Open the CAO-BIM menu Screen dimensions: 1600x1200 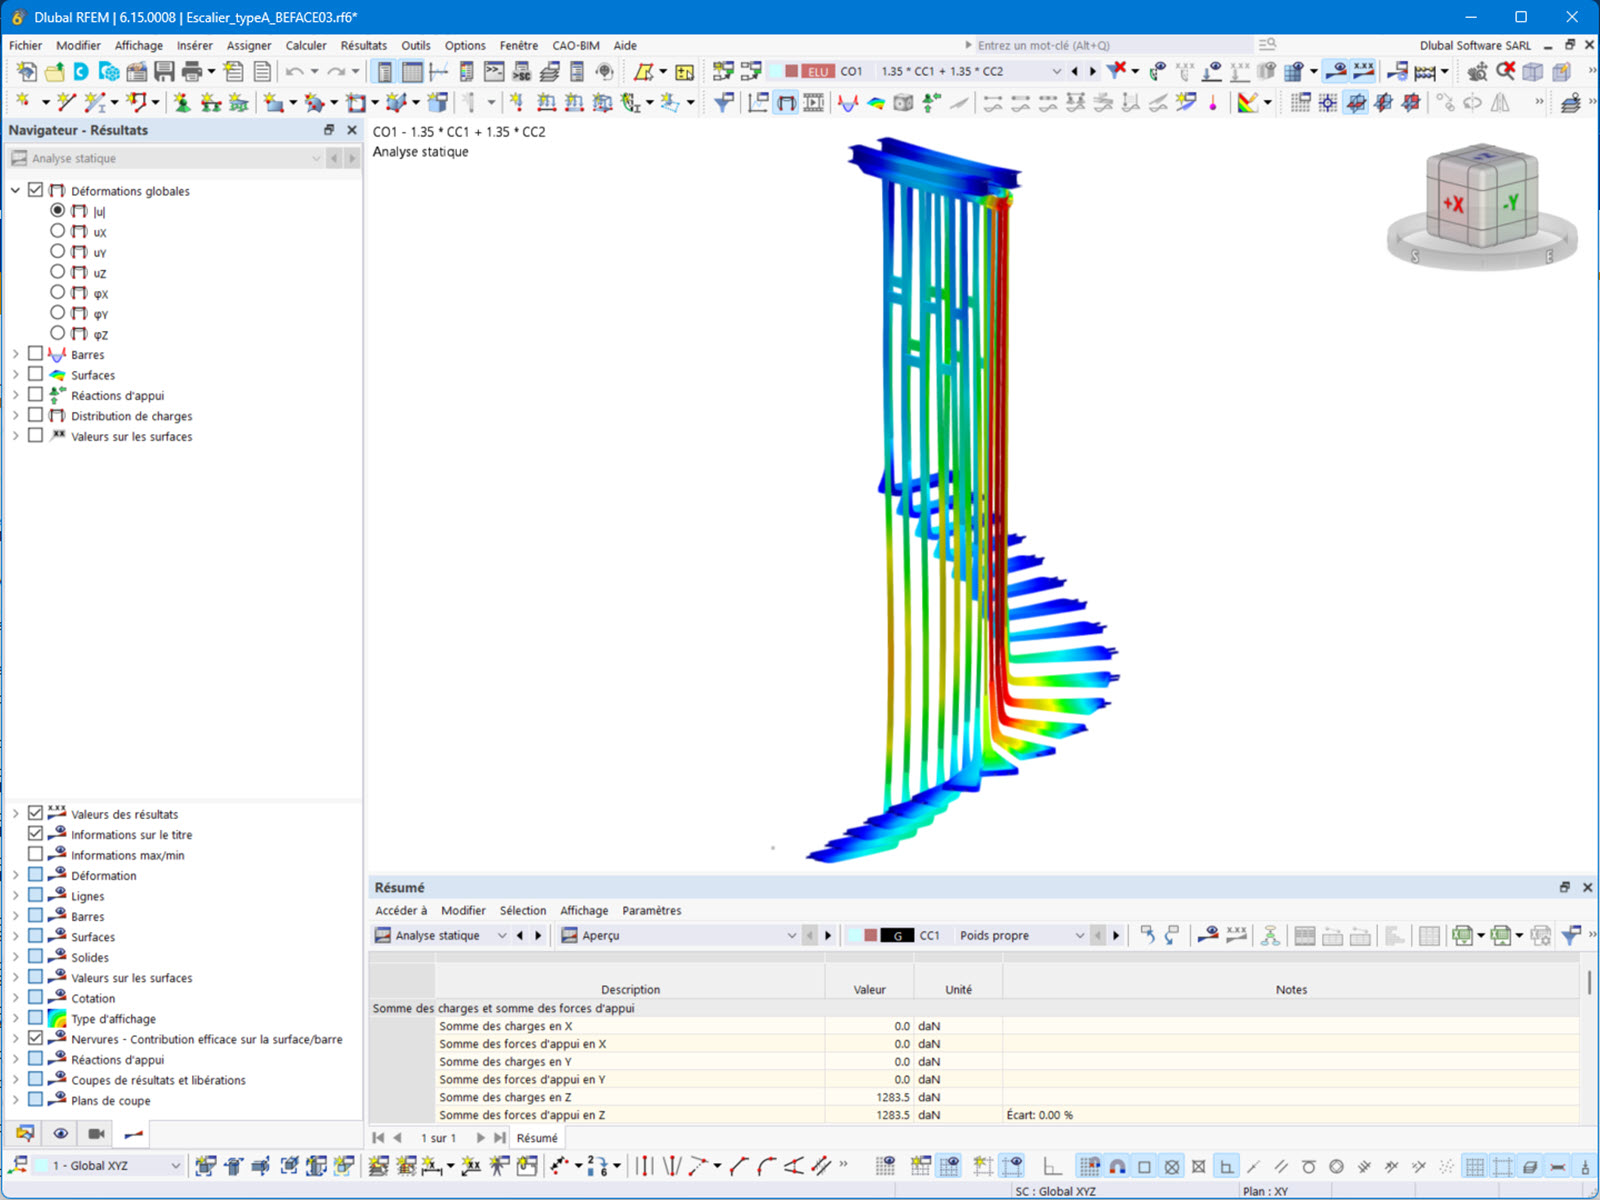pyautogui.click(x=576, y=45)
